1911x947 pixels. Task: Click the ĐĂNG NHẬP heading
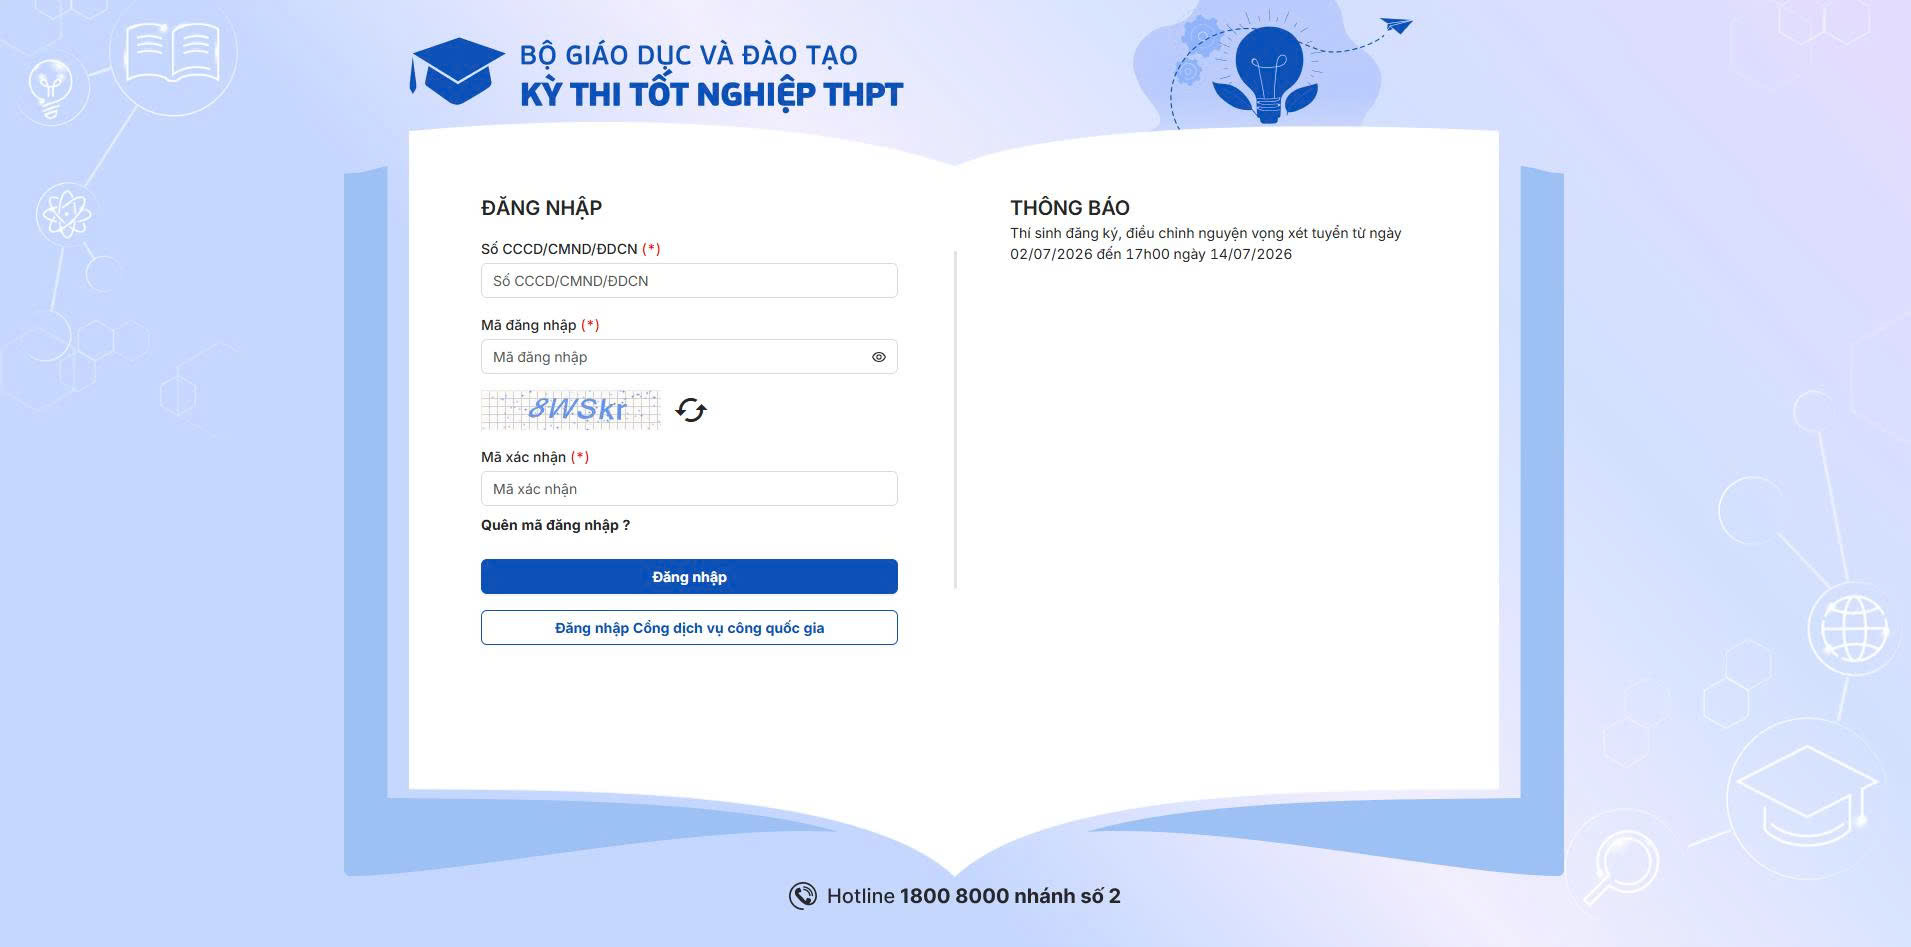tap(541, 208)
